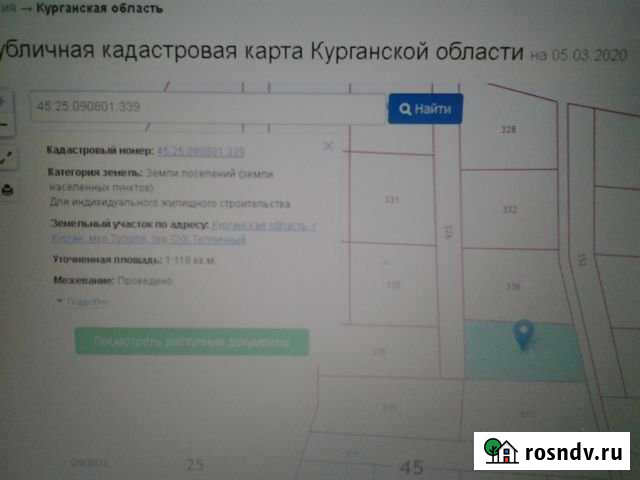
Task: Click parcel 336 on the map
Action: pyautogui.click(x=513, y=286)
